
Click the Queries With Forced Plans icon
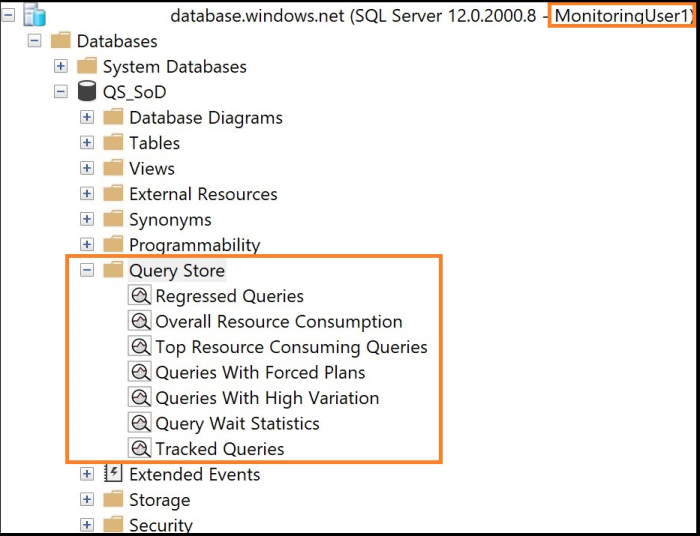pos(140,372)
